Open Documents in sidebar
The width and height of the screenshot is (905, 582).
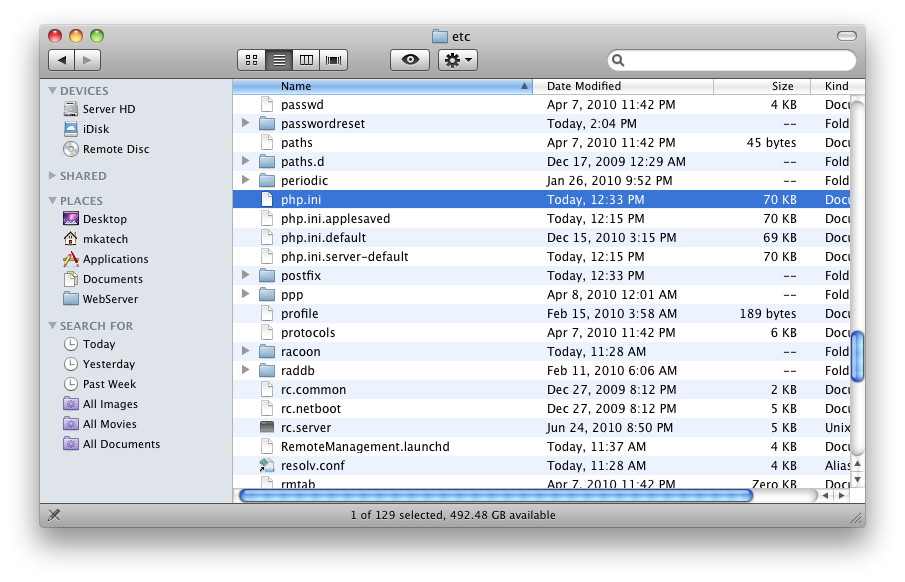point(103,279)
